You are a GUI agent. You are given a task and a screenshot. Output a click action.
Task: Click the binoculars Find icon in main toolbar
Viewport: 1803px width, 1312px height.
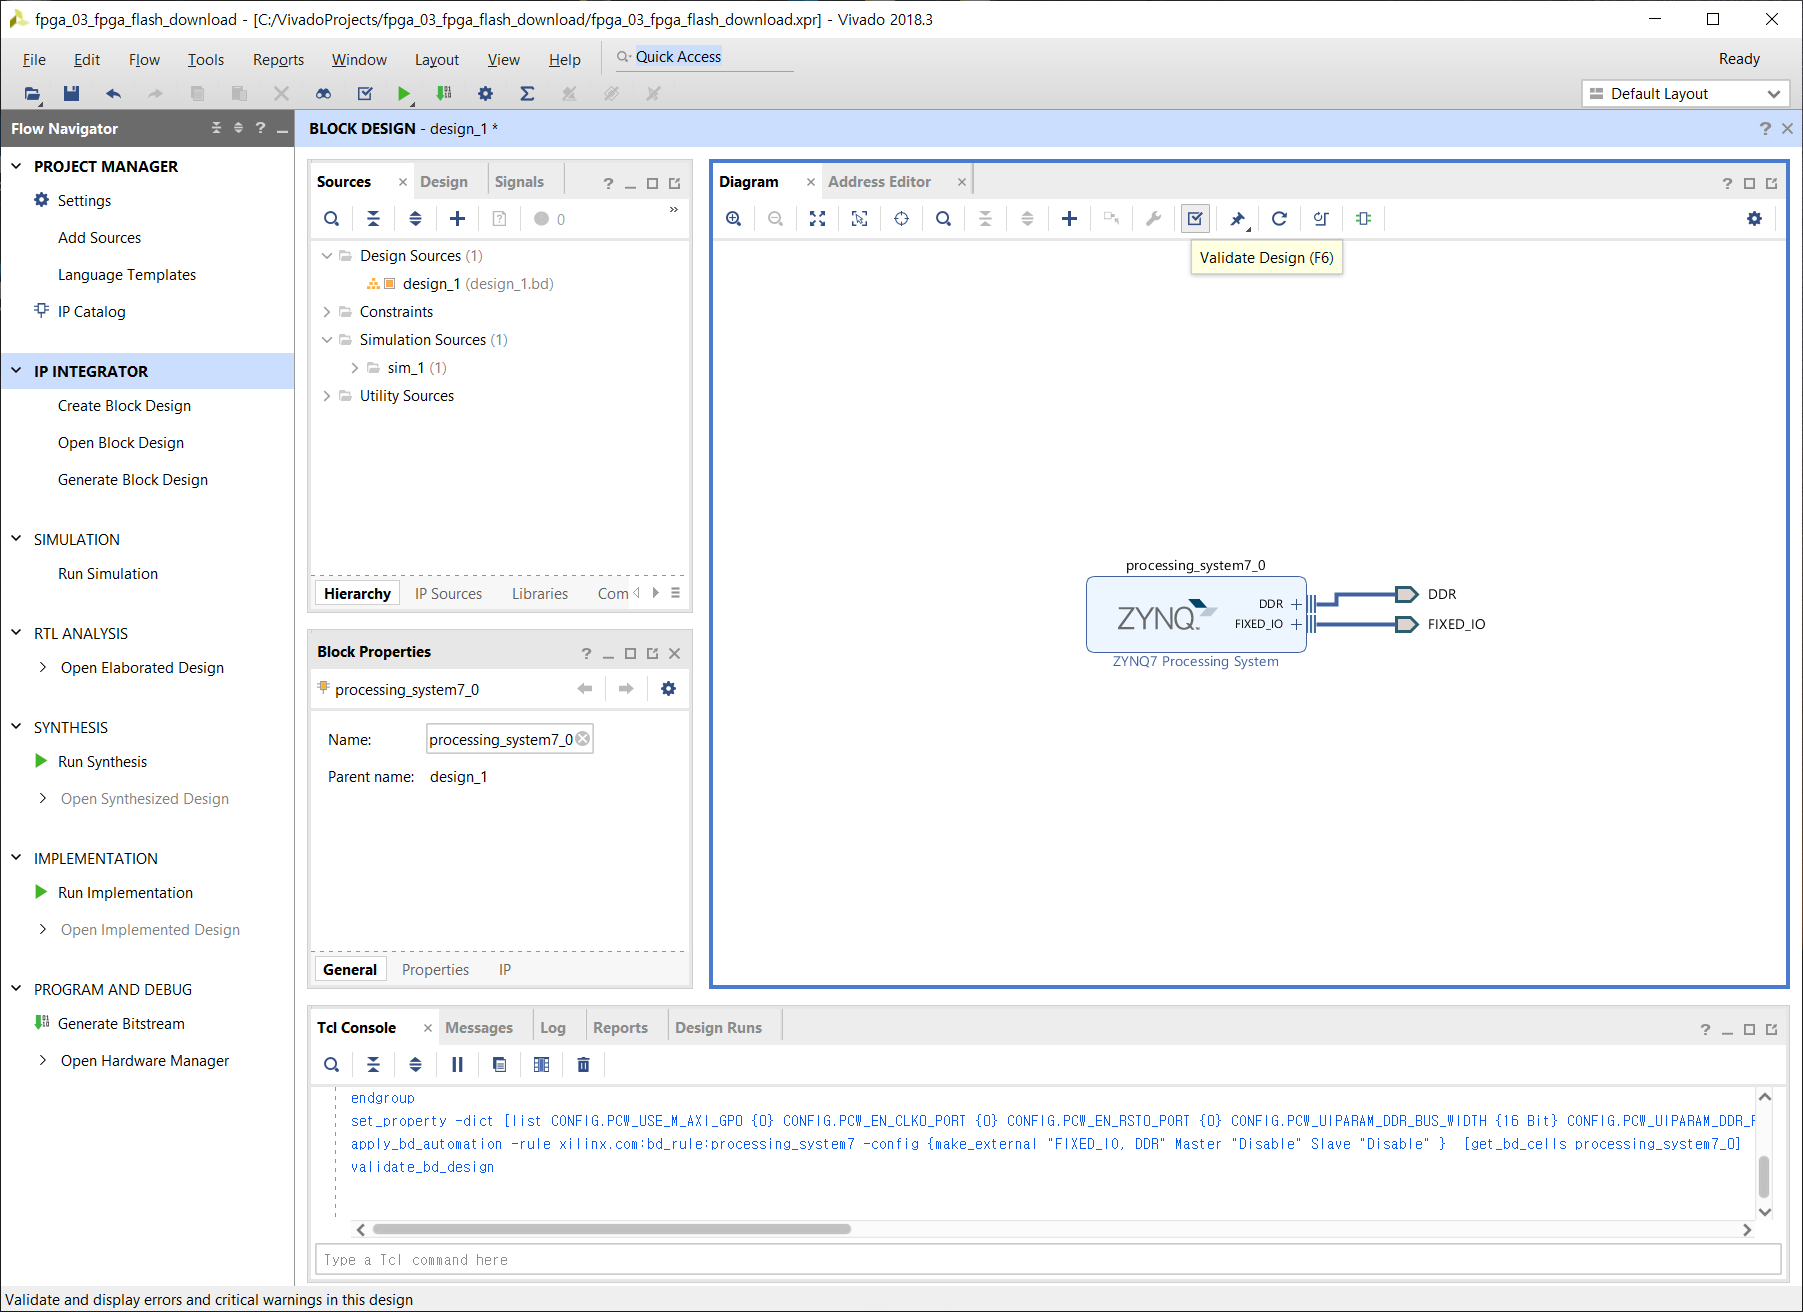pos(323,94)
